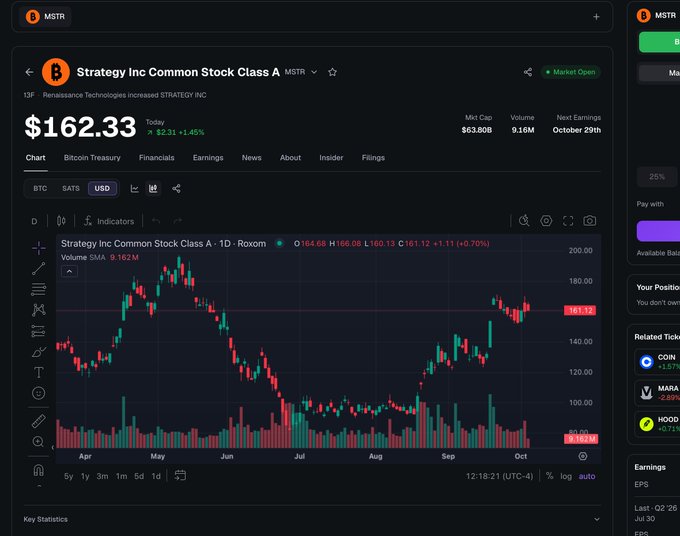Add MSTR to favorites with star icon
The width and height of the screenshot is (680, 536).
332,72
